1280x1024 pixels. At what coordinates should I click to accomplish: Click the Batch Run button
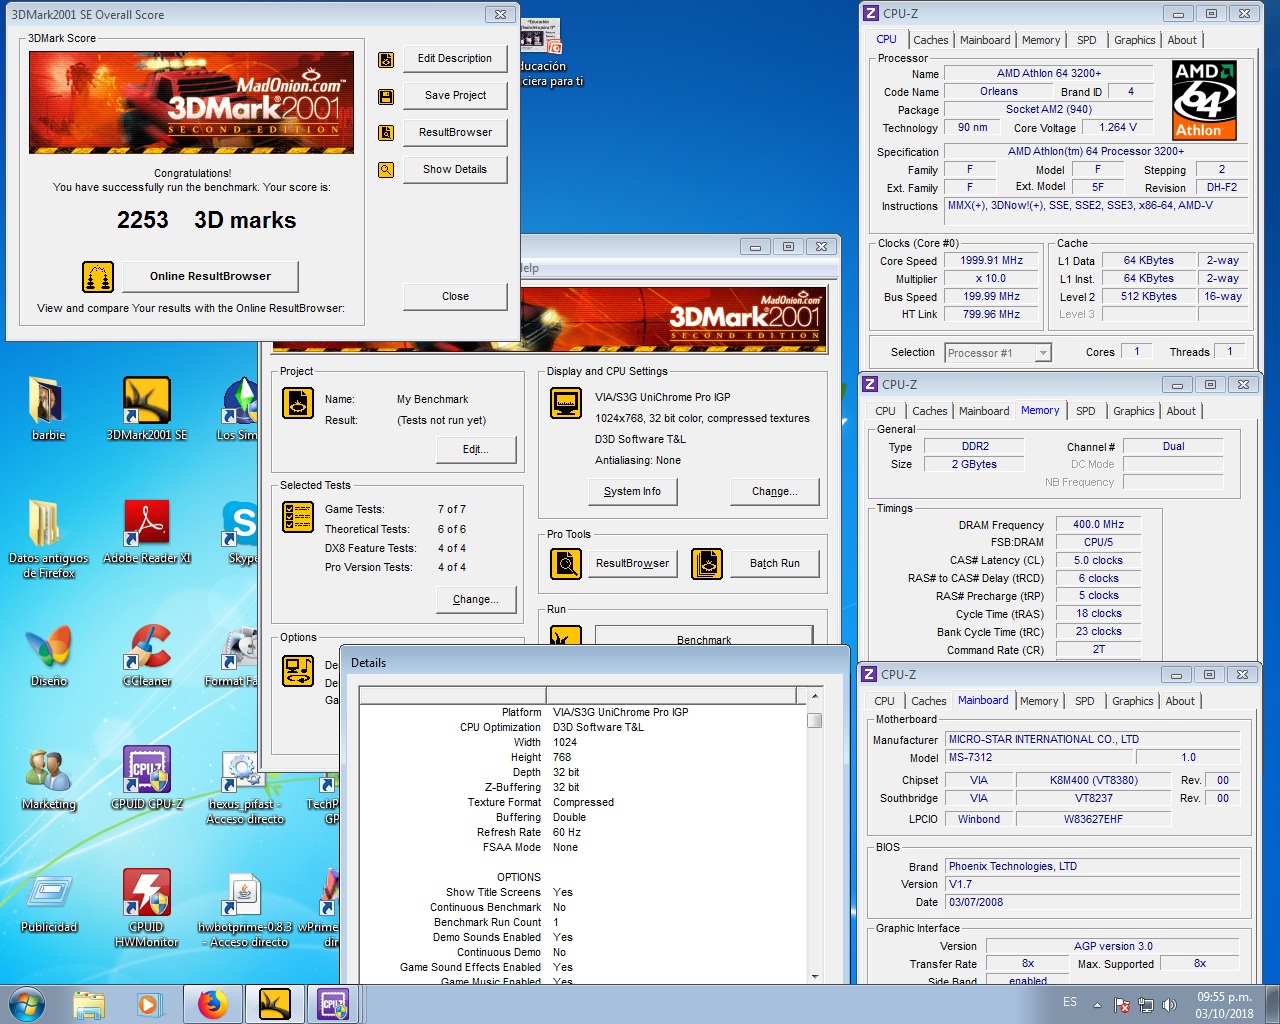click(775, 564)
